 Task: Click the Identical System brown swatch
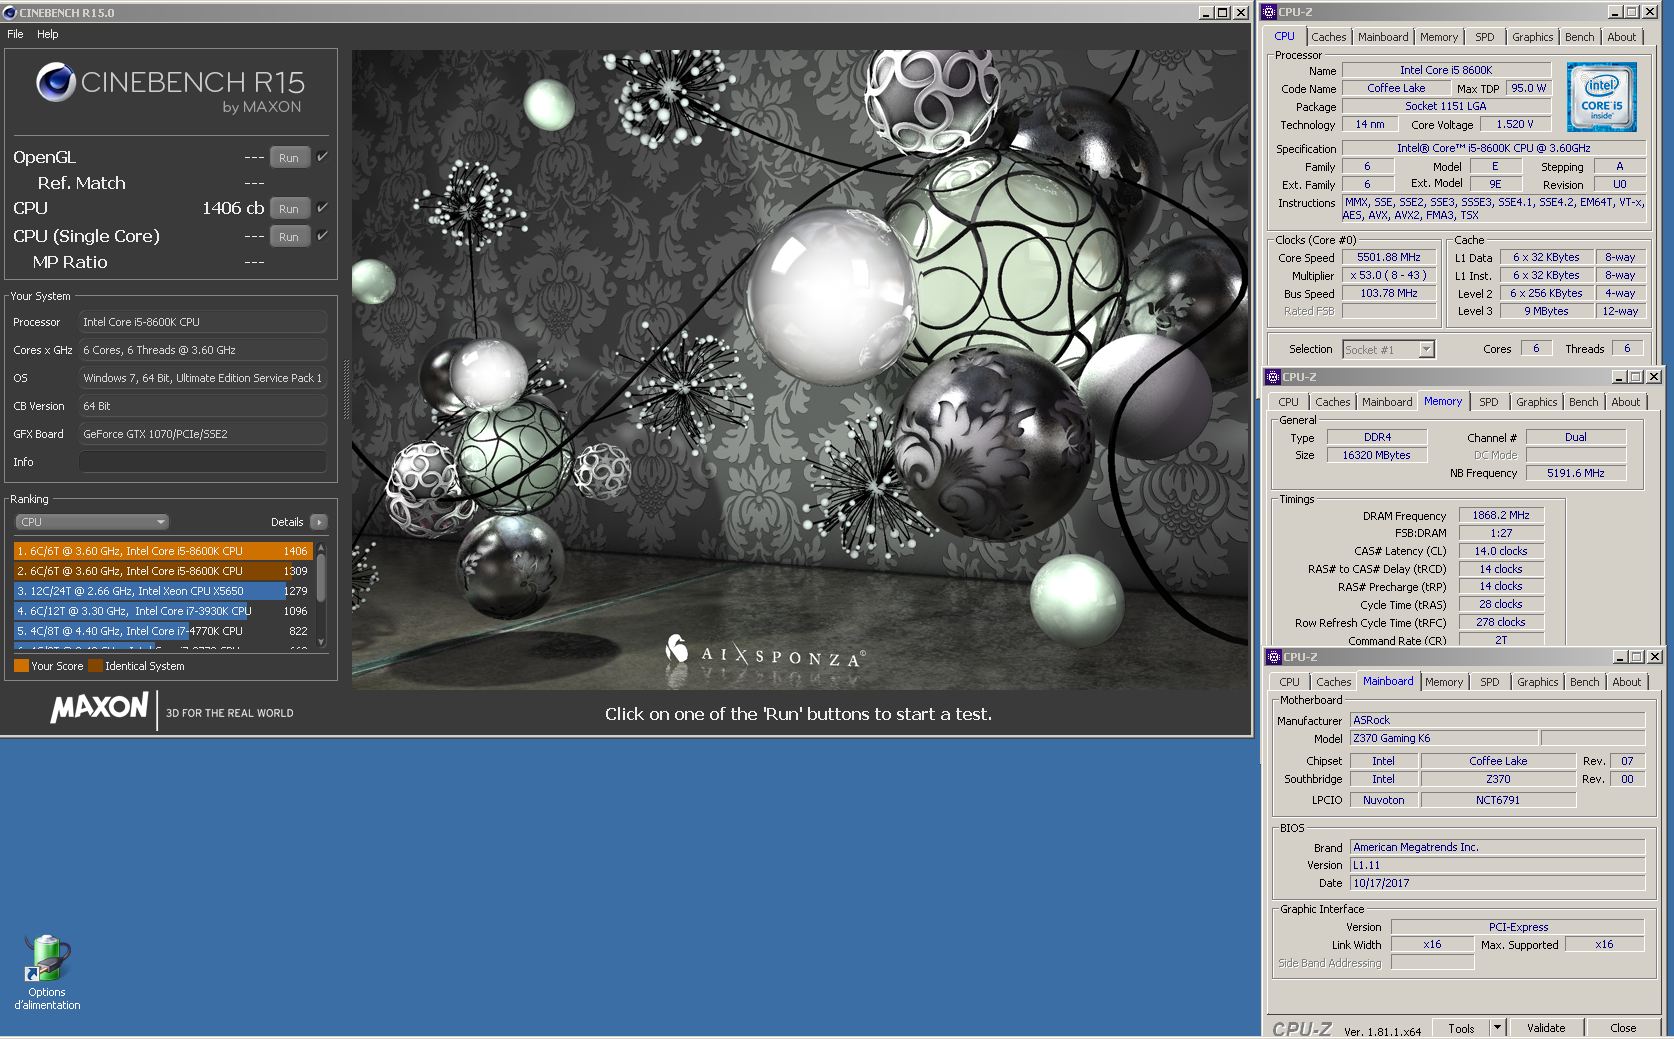pos(95,666)
